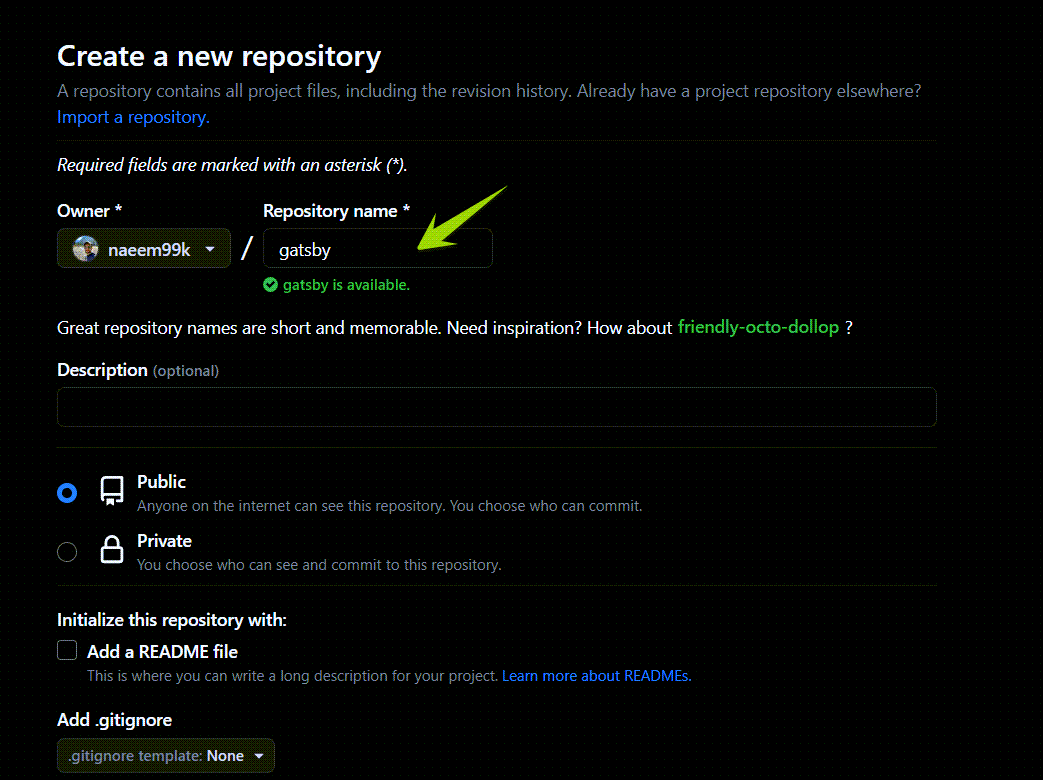1043x780 pixels.
Task: Open the Owner naeem99k dropdown
Action: pyautogui.click(x=144, y=249)
